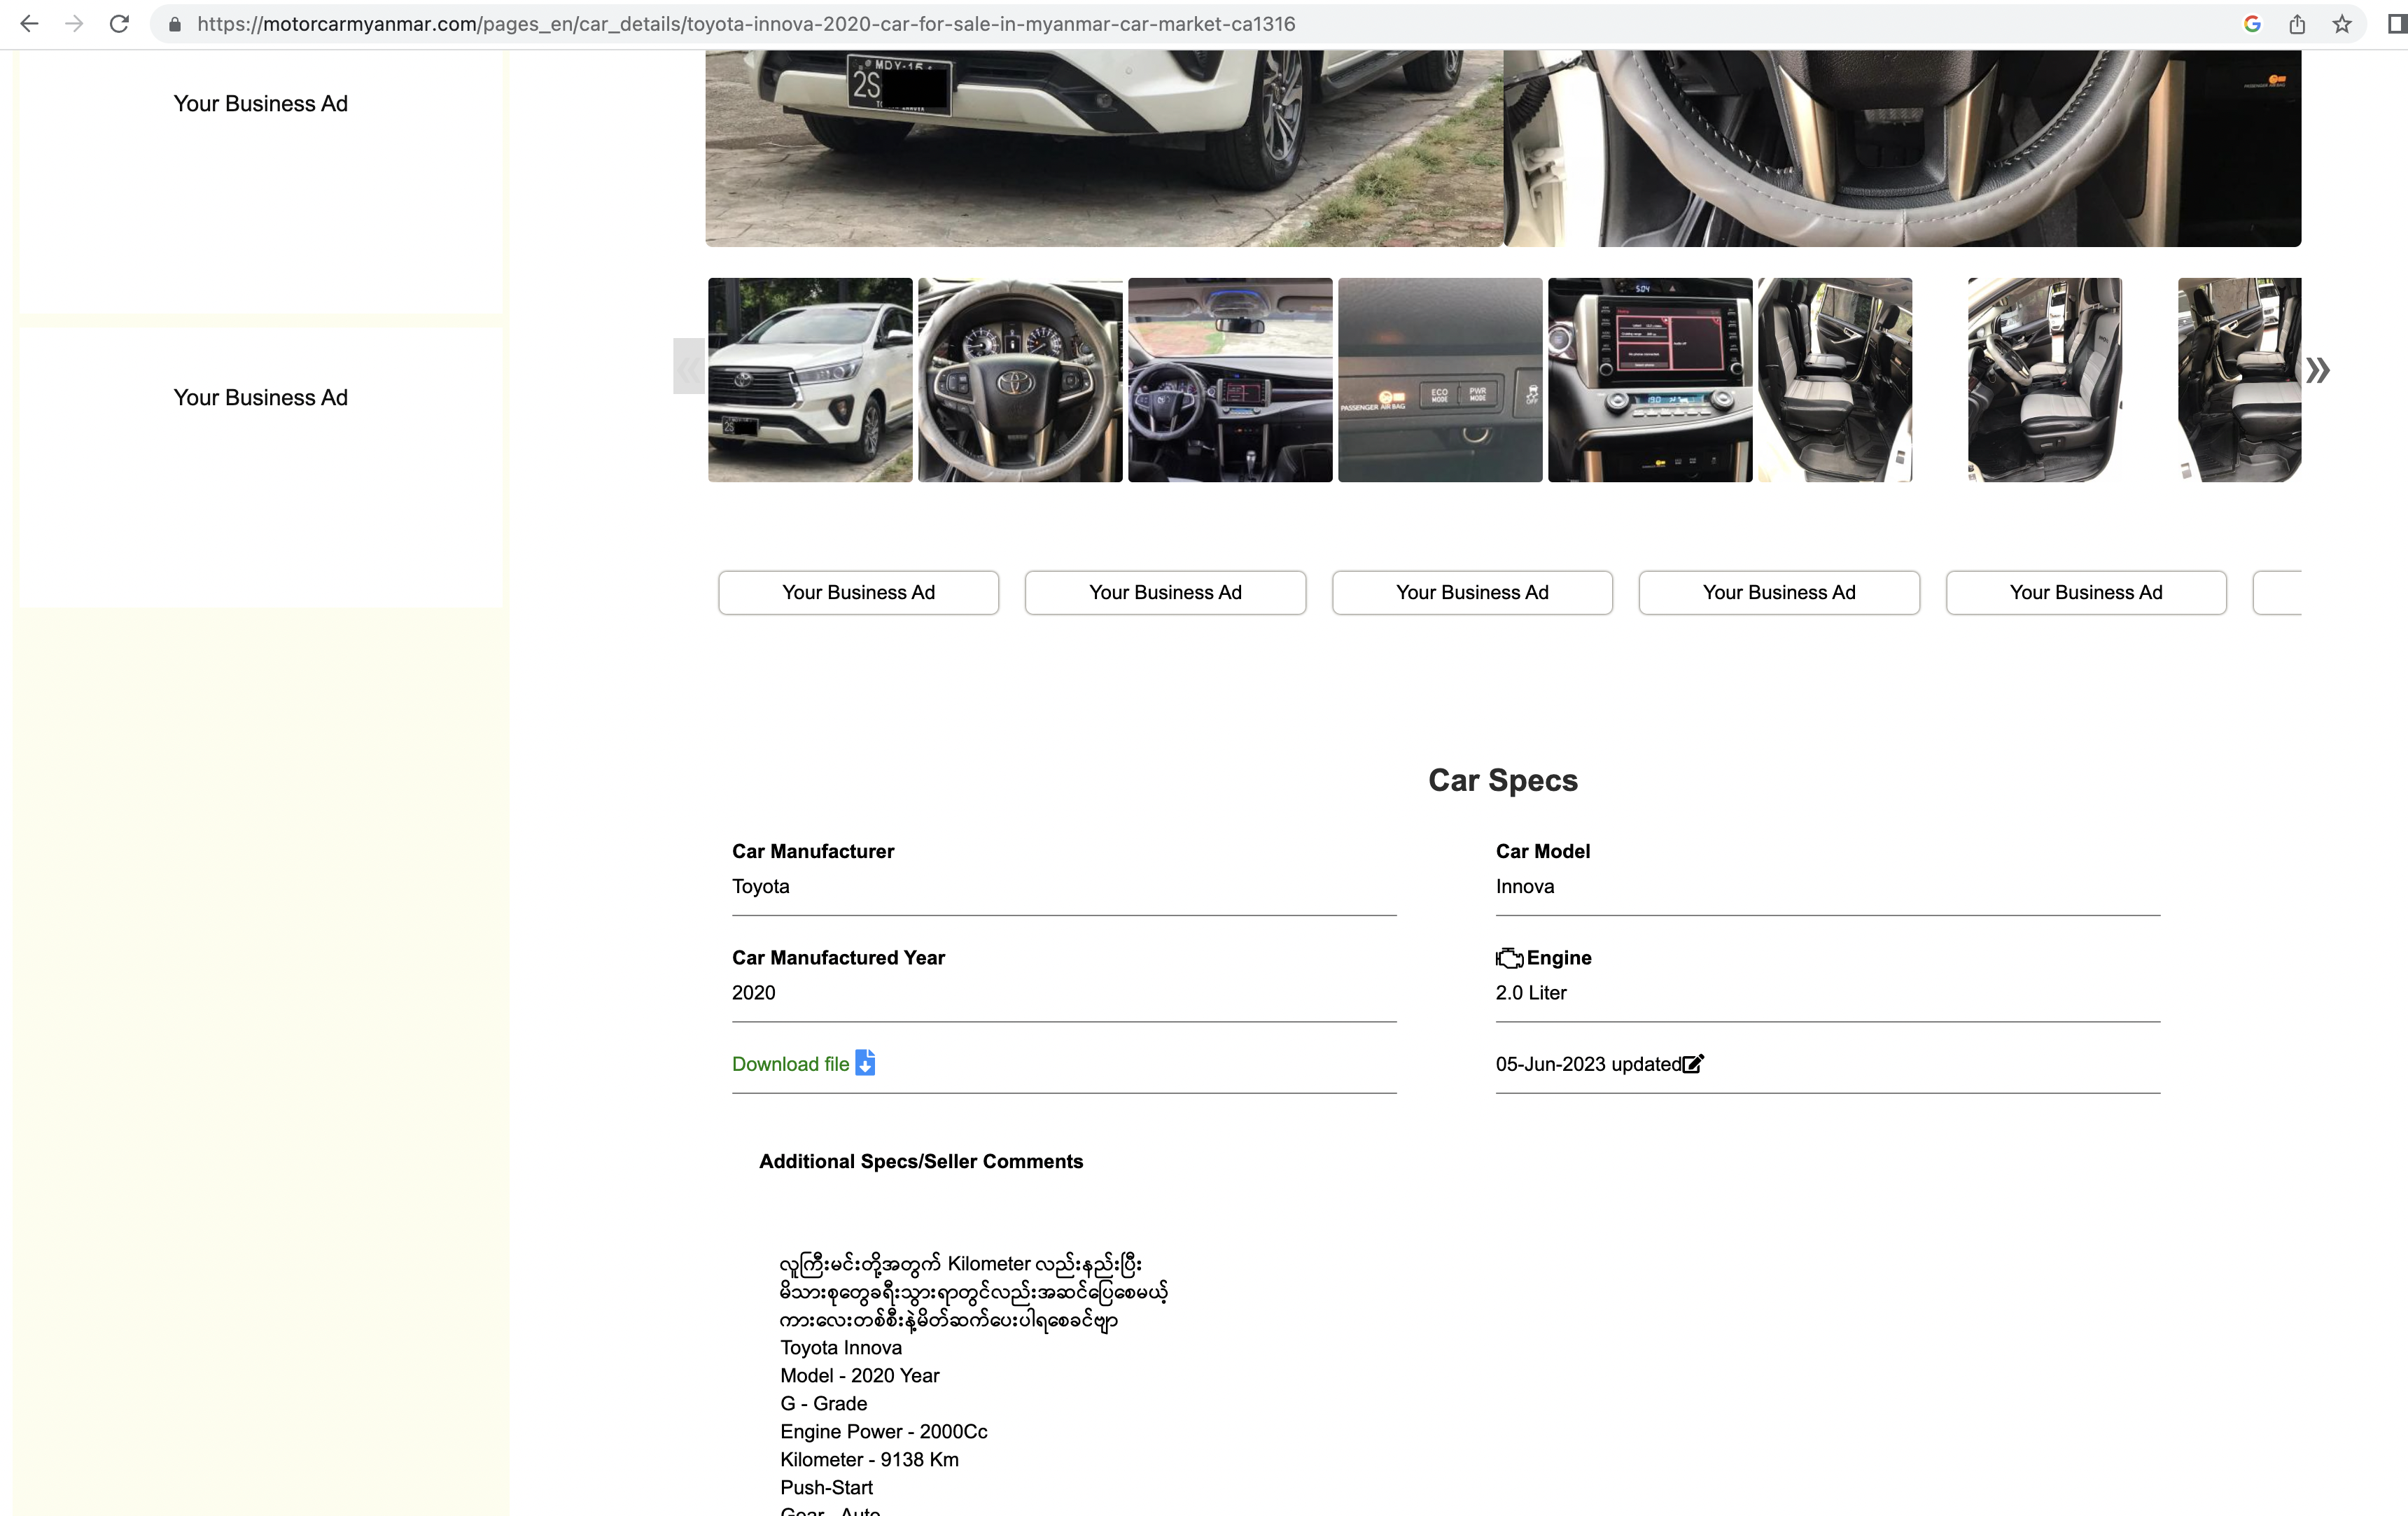Click the Car Manufactured Year label

[x=838, y=957]
